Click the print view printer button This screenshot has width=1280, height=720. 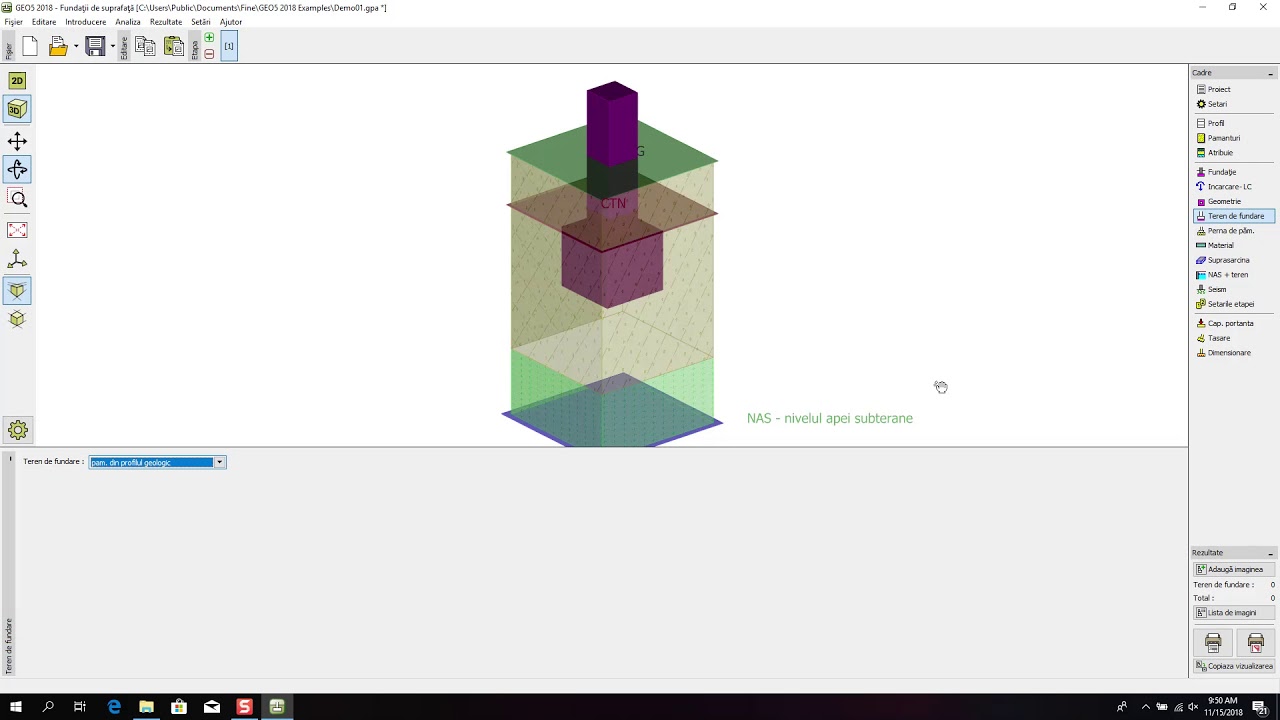(x=1256, y=643)
